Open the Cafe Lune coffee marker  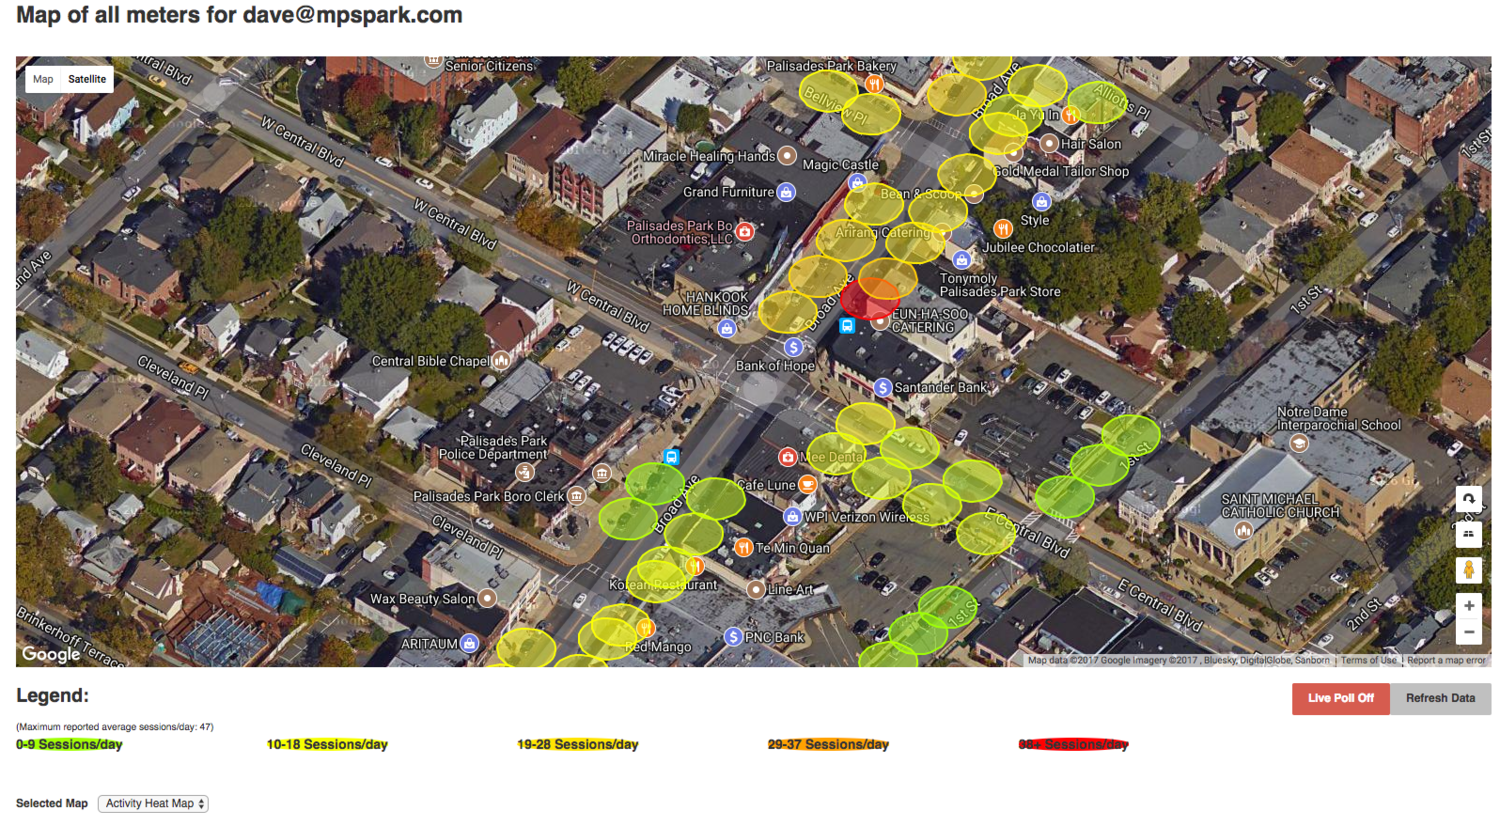(807, 484)
